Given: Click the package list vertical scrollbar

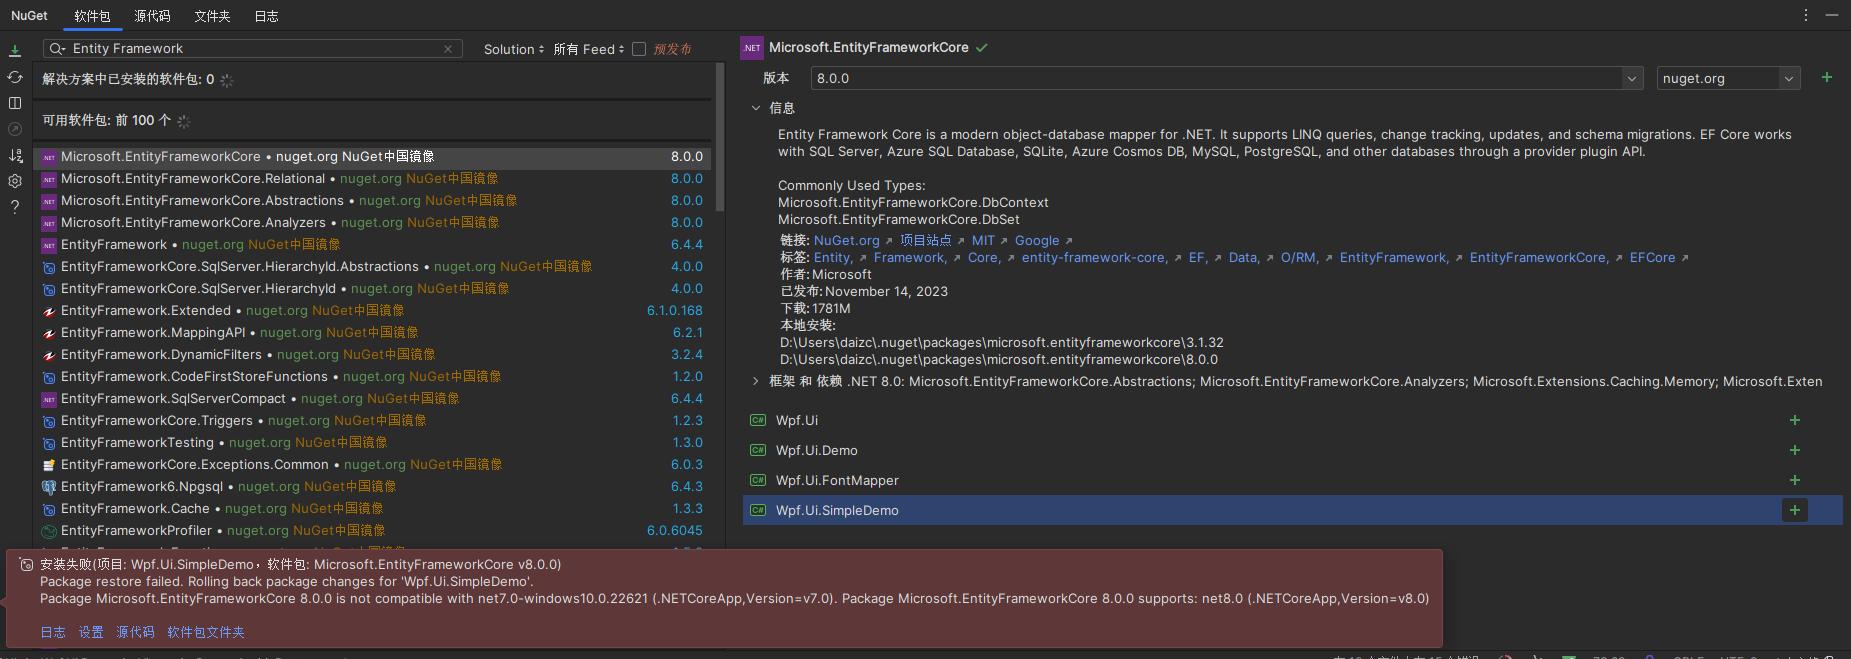Looking at the screenshot, I should (x=719, y=137).
